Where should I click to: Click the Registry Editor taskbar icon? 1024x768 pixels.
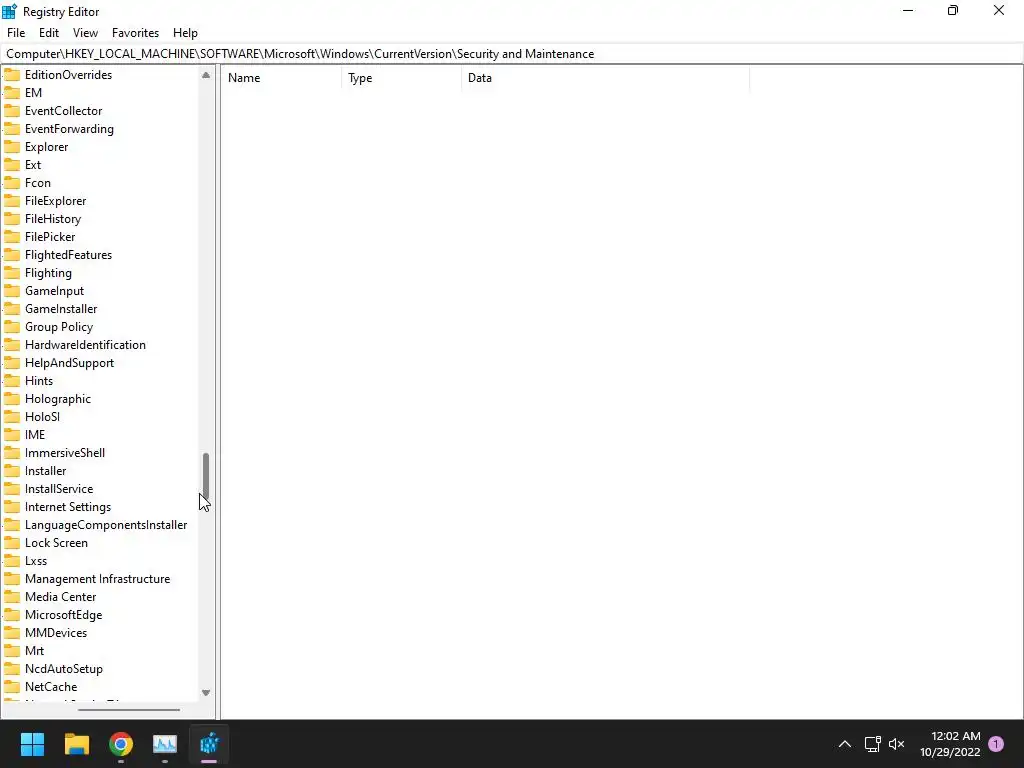tap(209, 744)
